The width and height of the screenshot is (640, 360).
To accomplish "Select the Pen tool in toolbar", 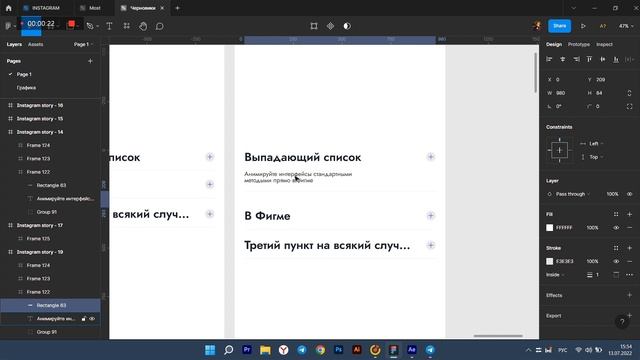I will pos(90,26).
